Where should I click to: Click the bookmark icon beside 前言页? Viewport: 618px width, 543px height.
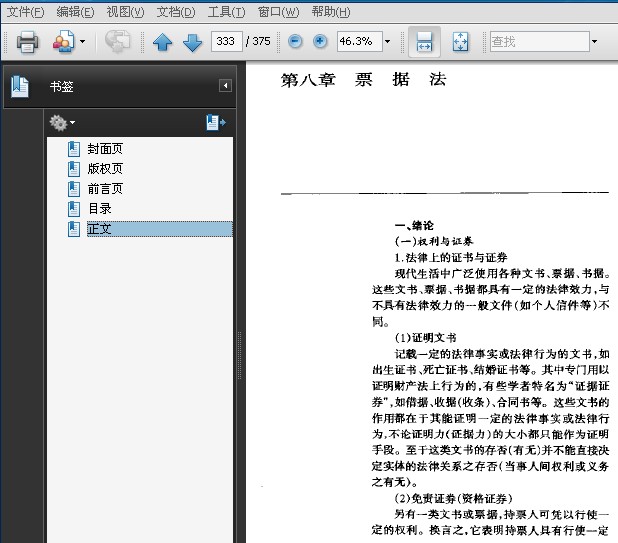coord(74,189)
